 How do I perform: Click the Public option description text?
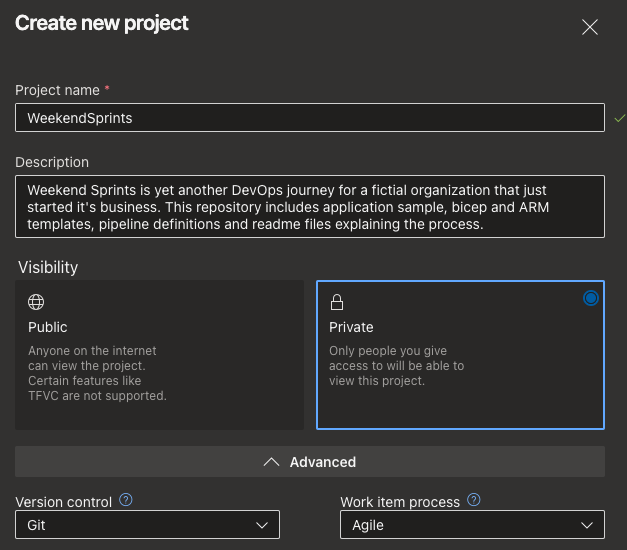[97, 373]
